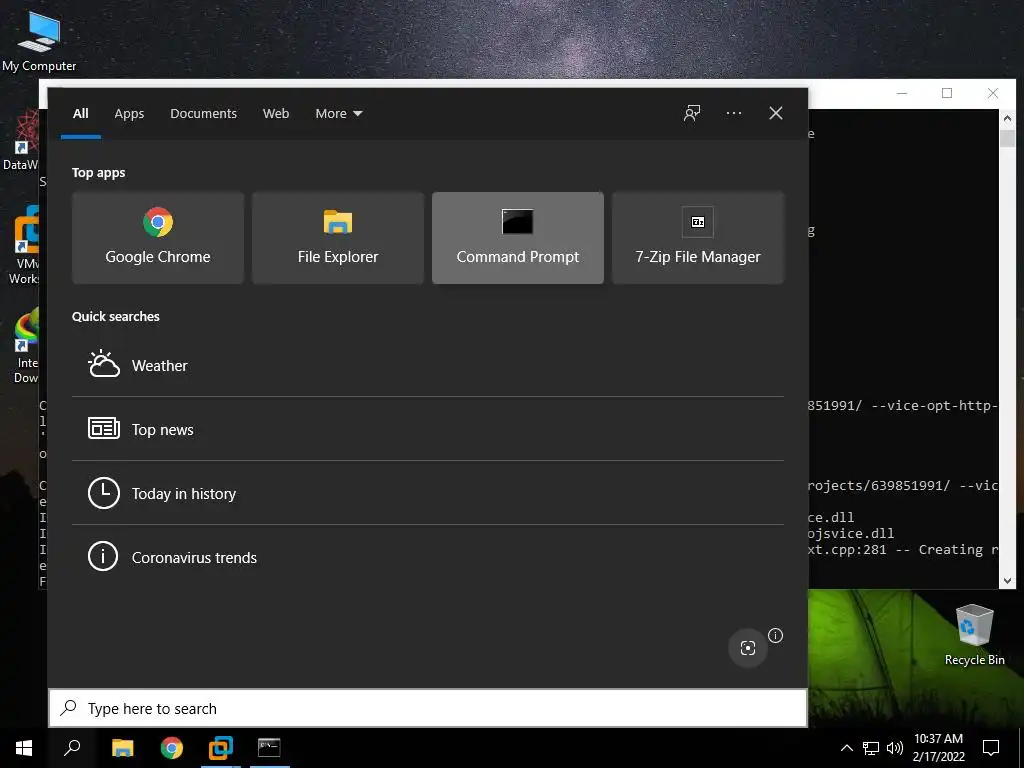The image size is (1024, 768).
Task: Switch to Command Prompt window in taskbar
Action: click(269, 748)
